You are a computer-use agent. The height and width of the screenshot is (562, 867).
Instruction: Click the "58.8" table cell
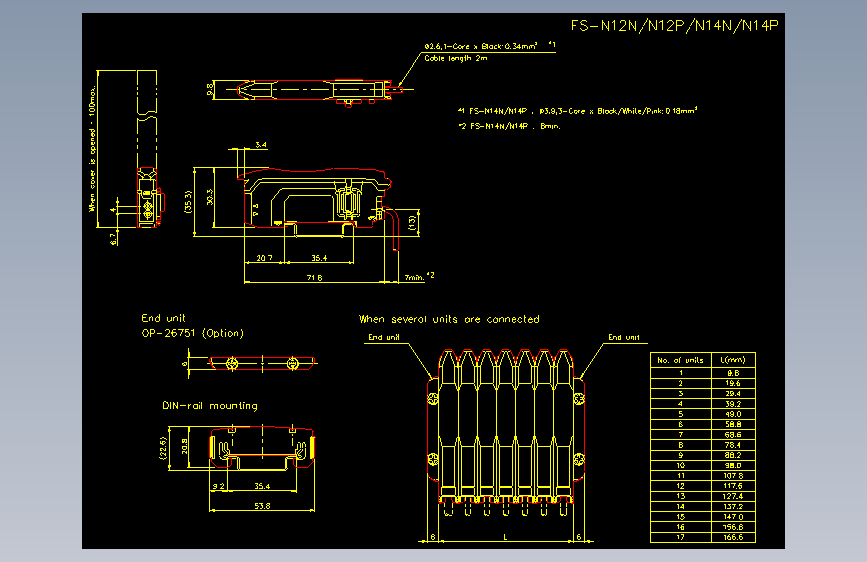(733, 424)
